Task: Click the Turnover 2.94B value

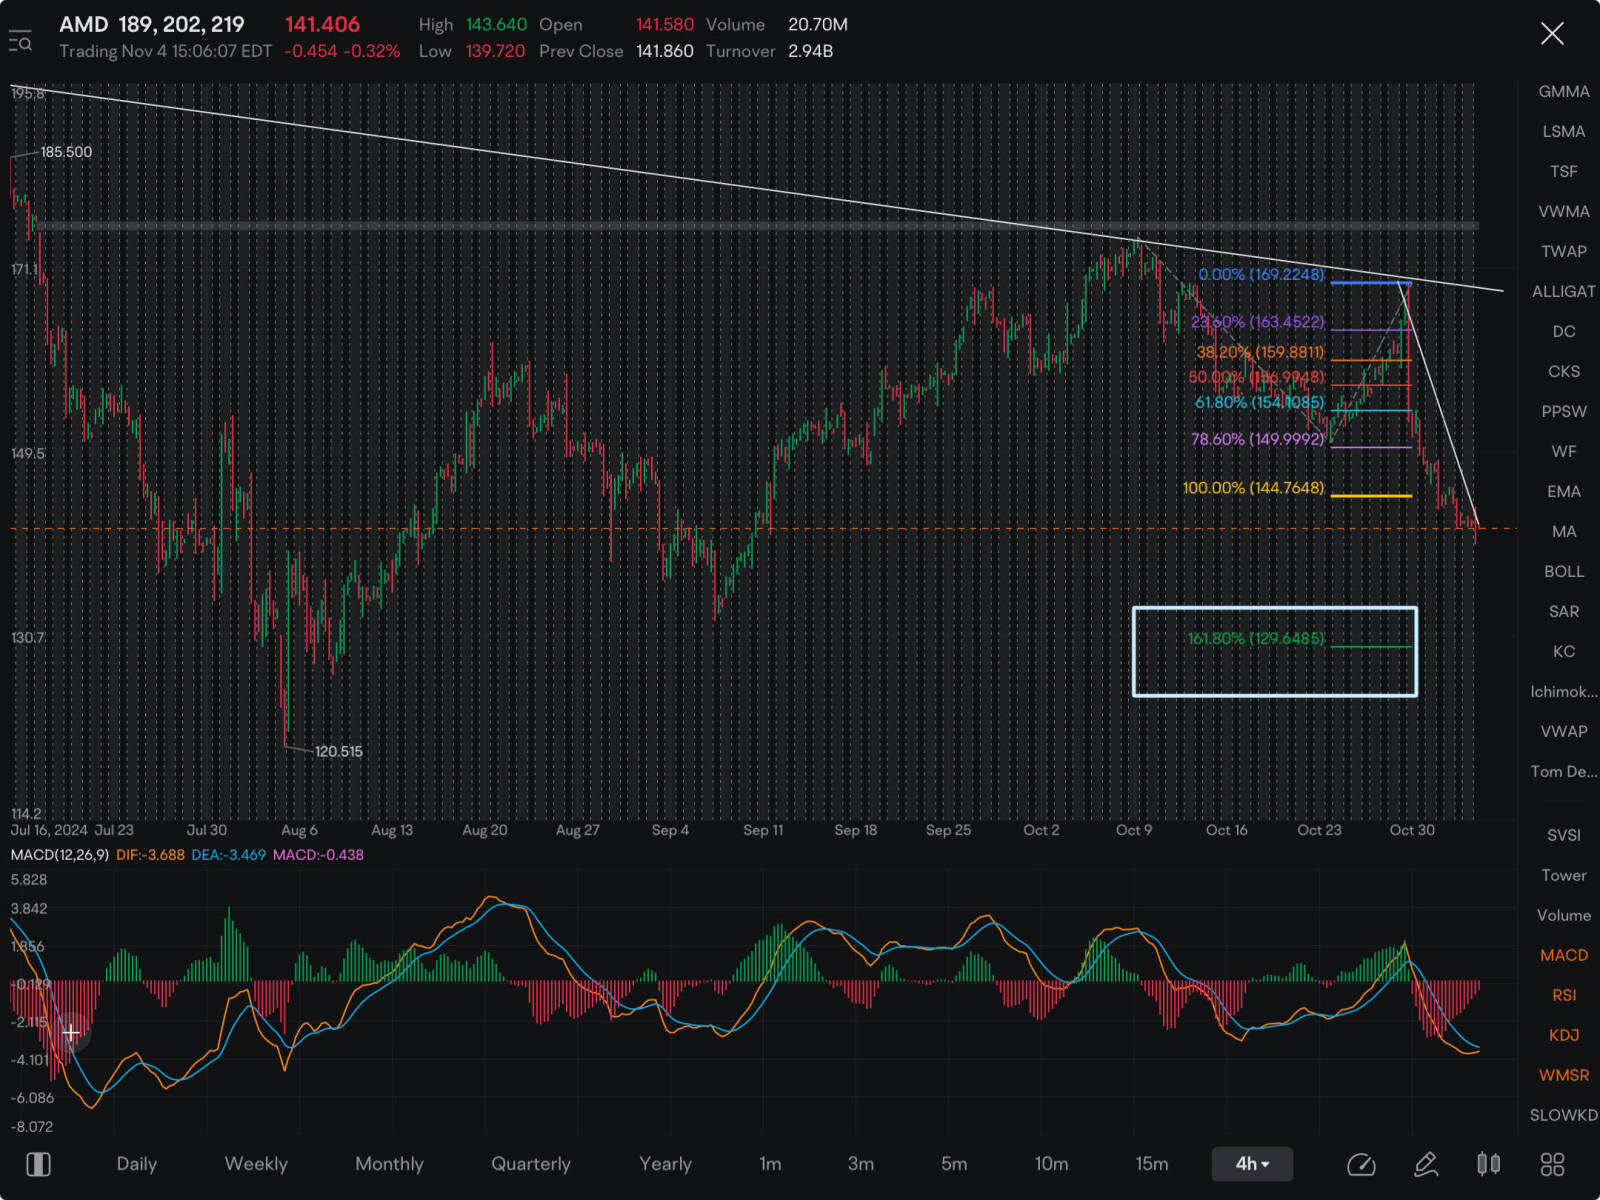Action: 810,51
